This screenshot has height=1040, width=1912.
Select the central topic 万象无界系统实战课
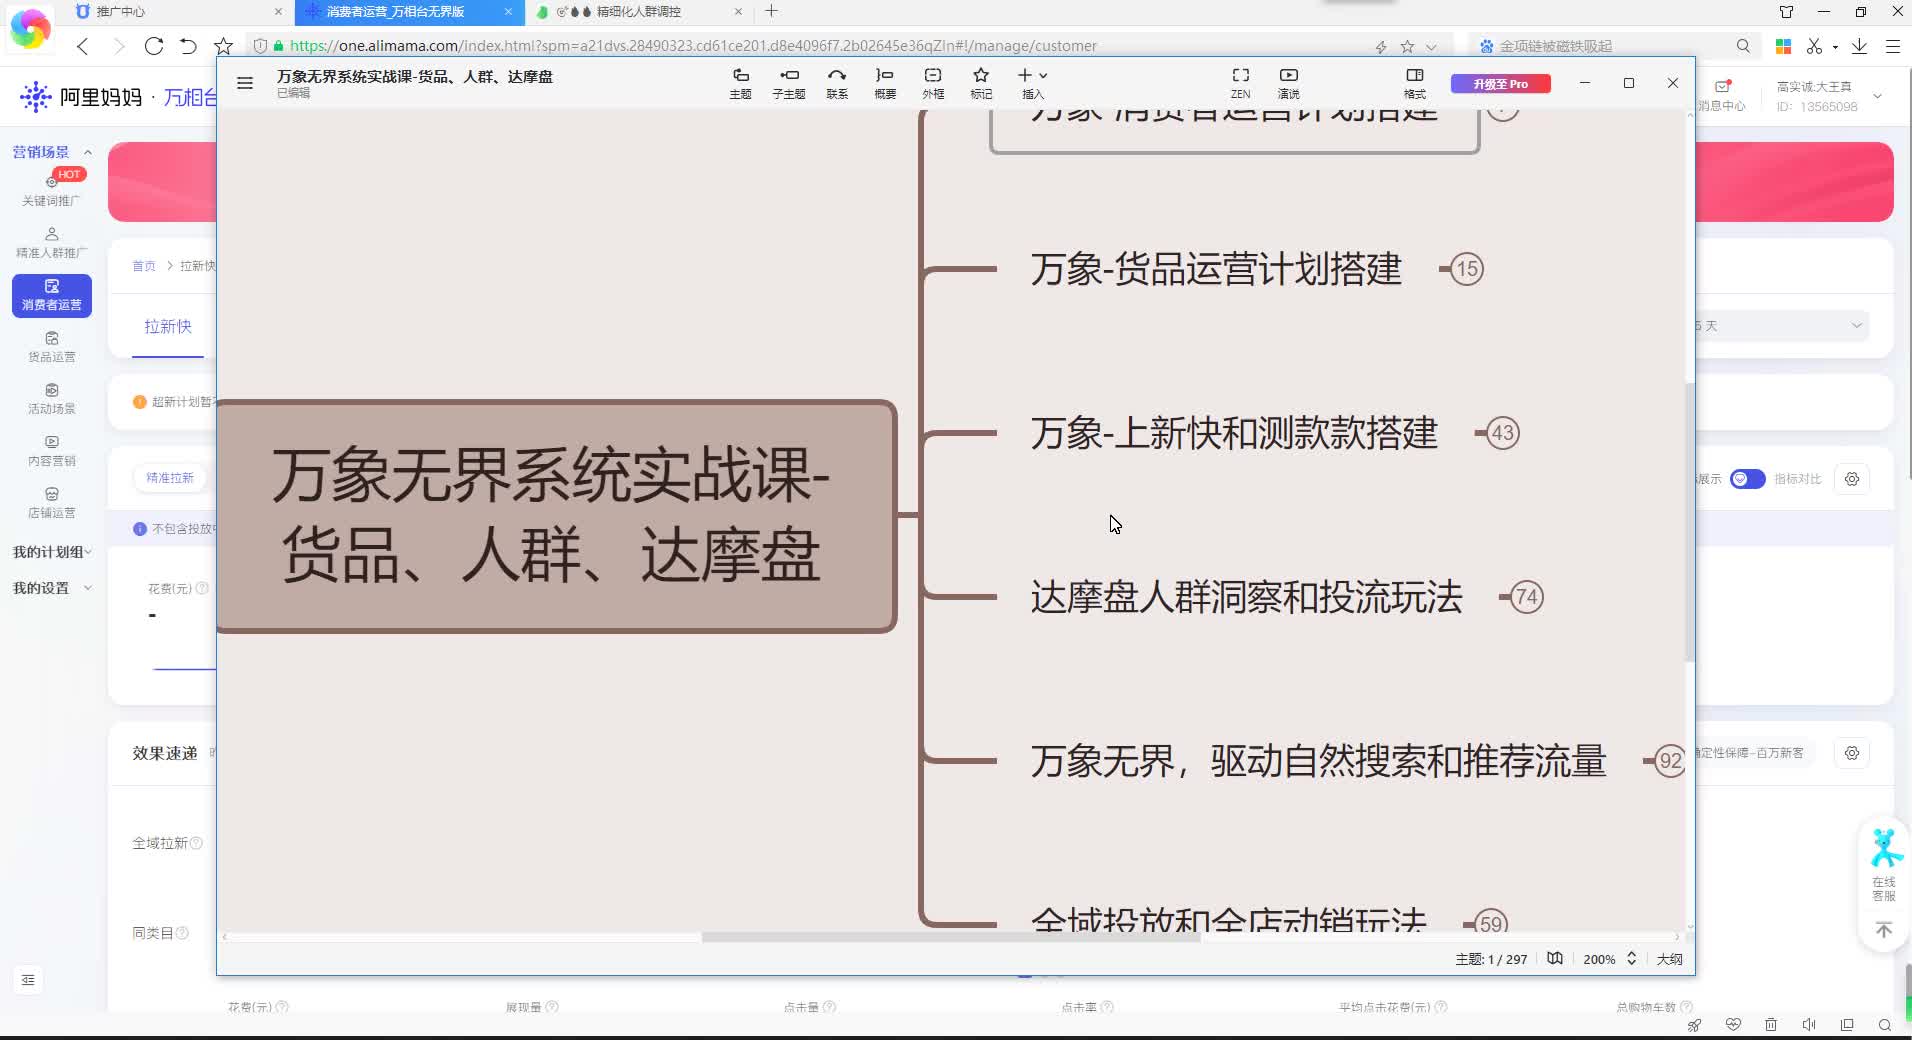click(x=556, y=516)
